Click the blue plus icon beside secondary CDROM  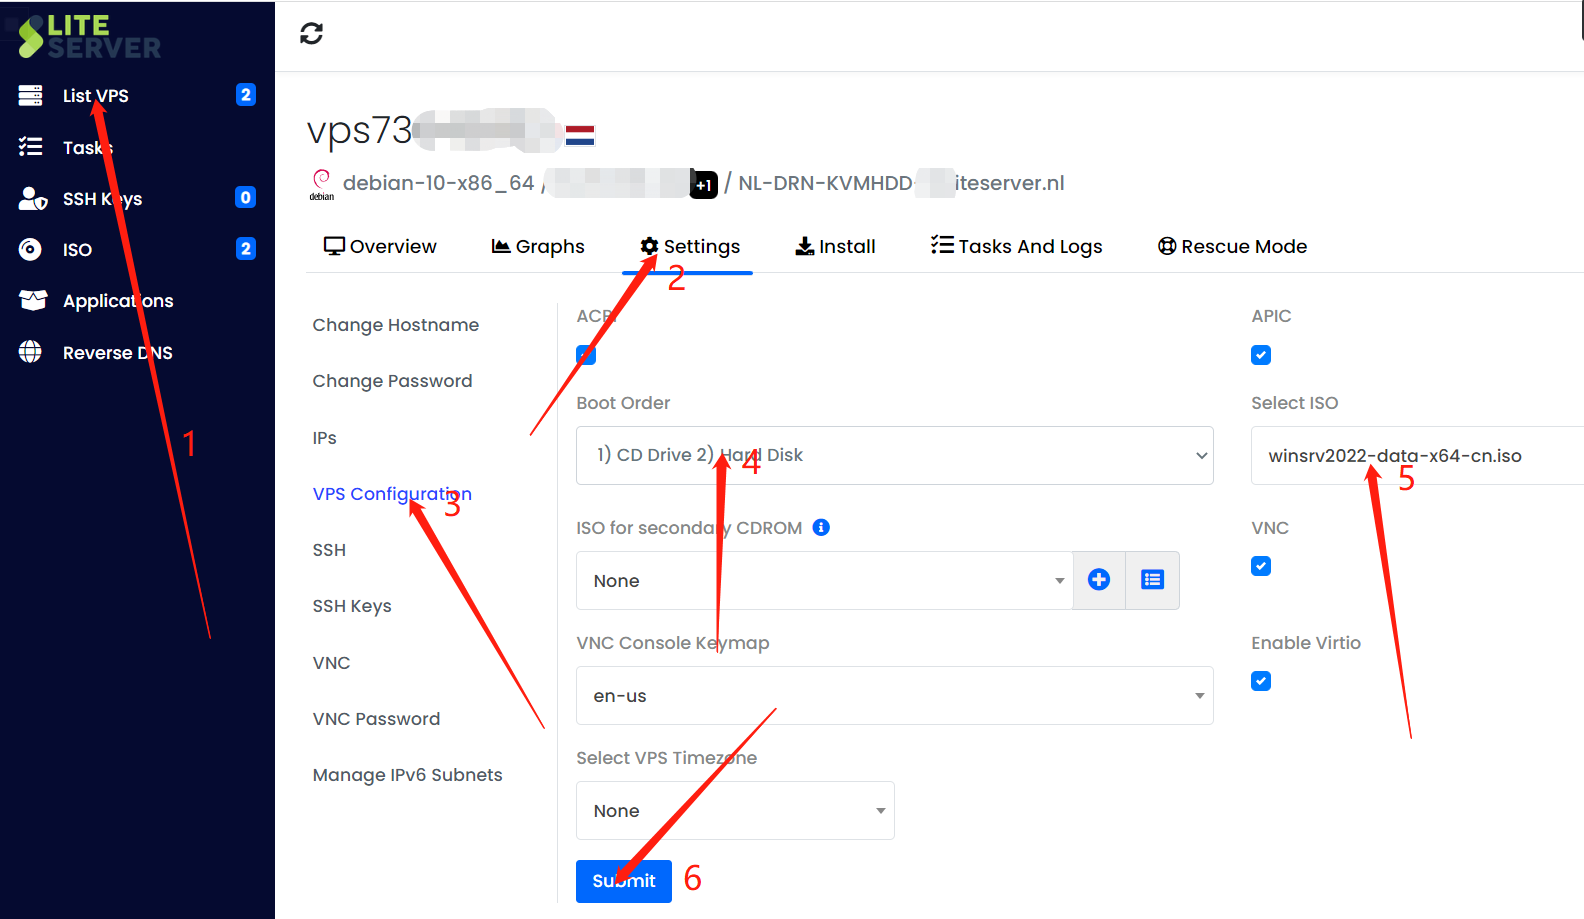point(1098,580)
